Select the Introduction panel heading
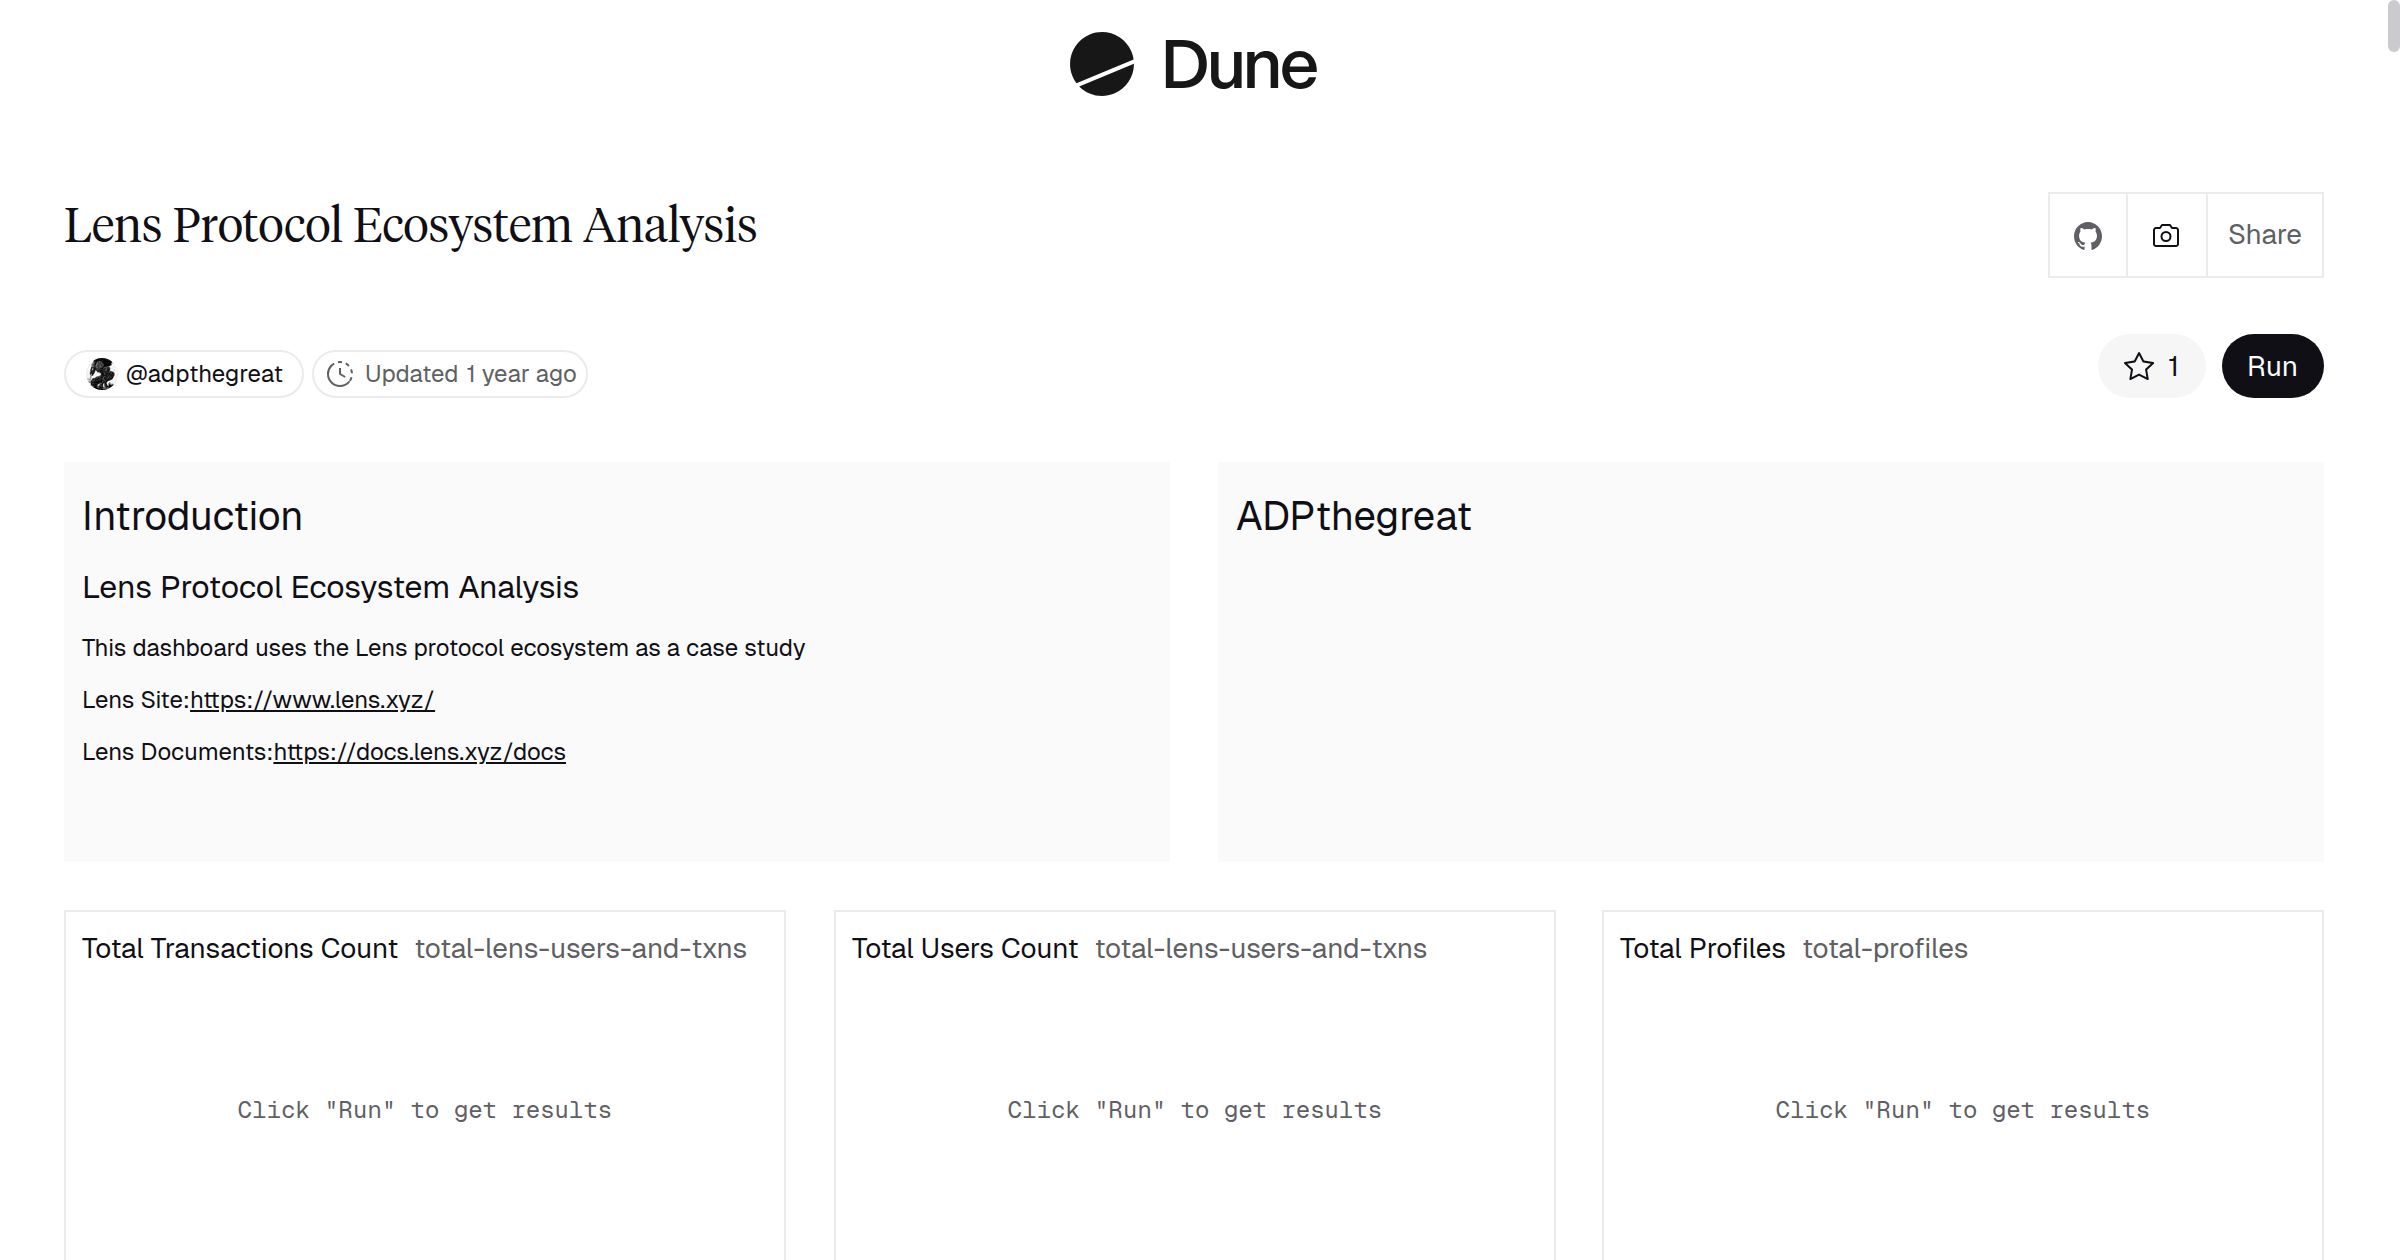Screen dimensions: 2400x1260 point(193,516)
